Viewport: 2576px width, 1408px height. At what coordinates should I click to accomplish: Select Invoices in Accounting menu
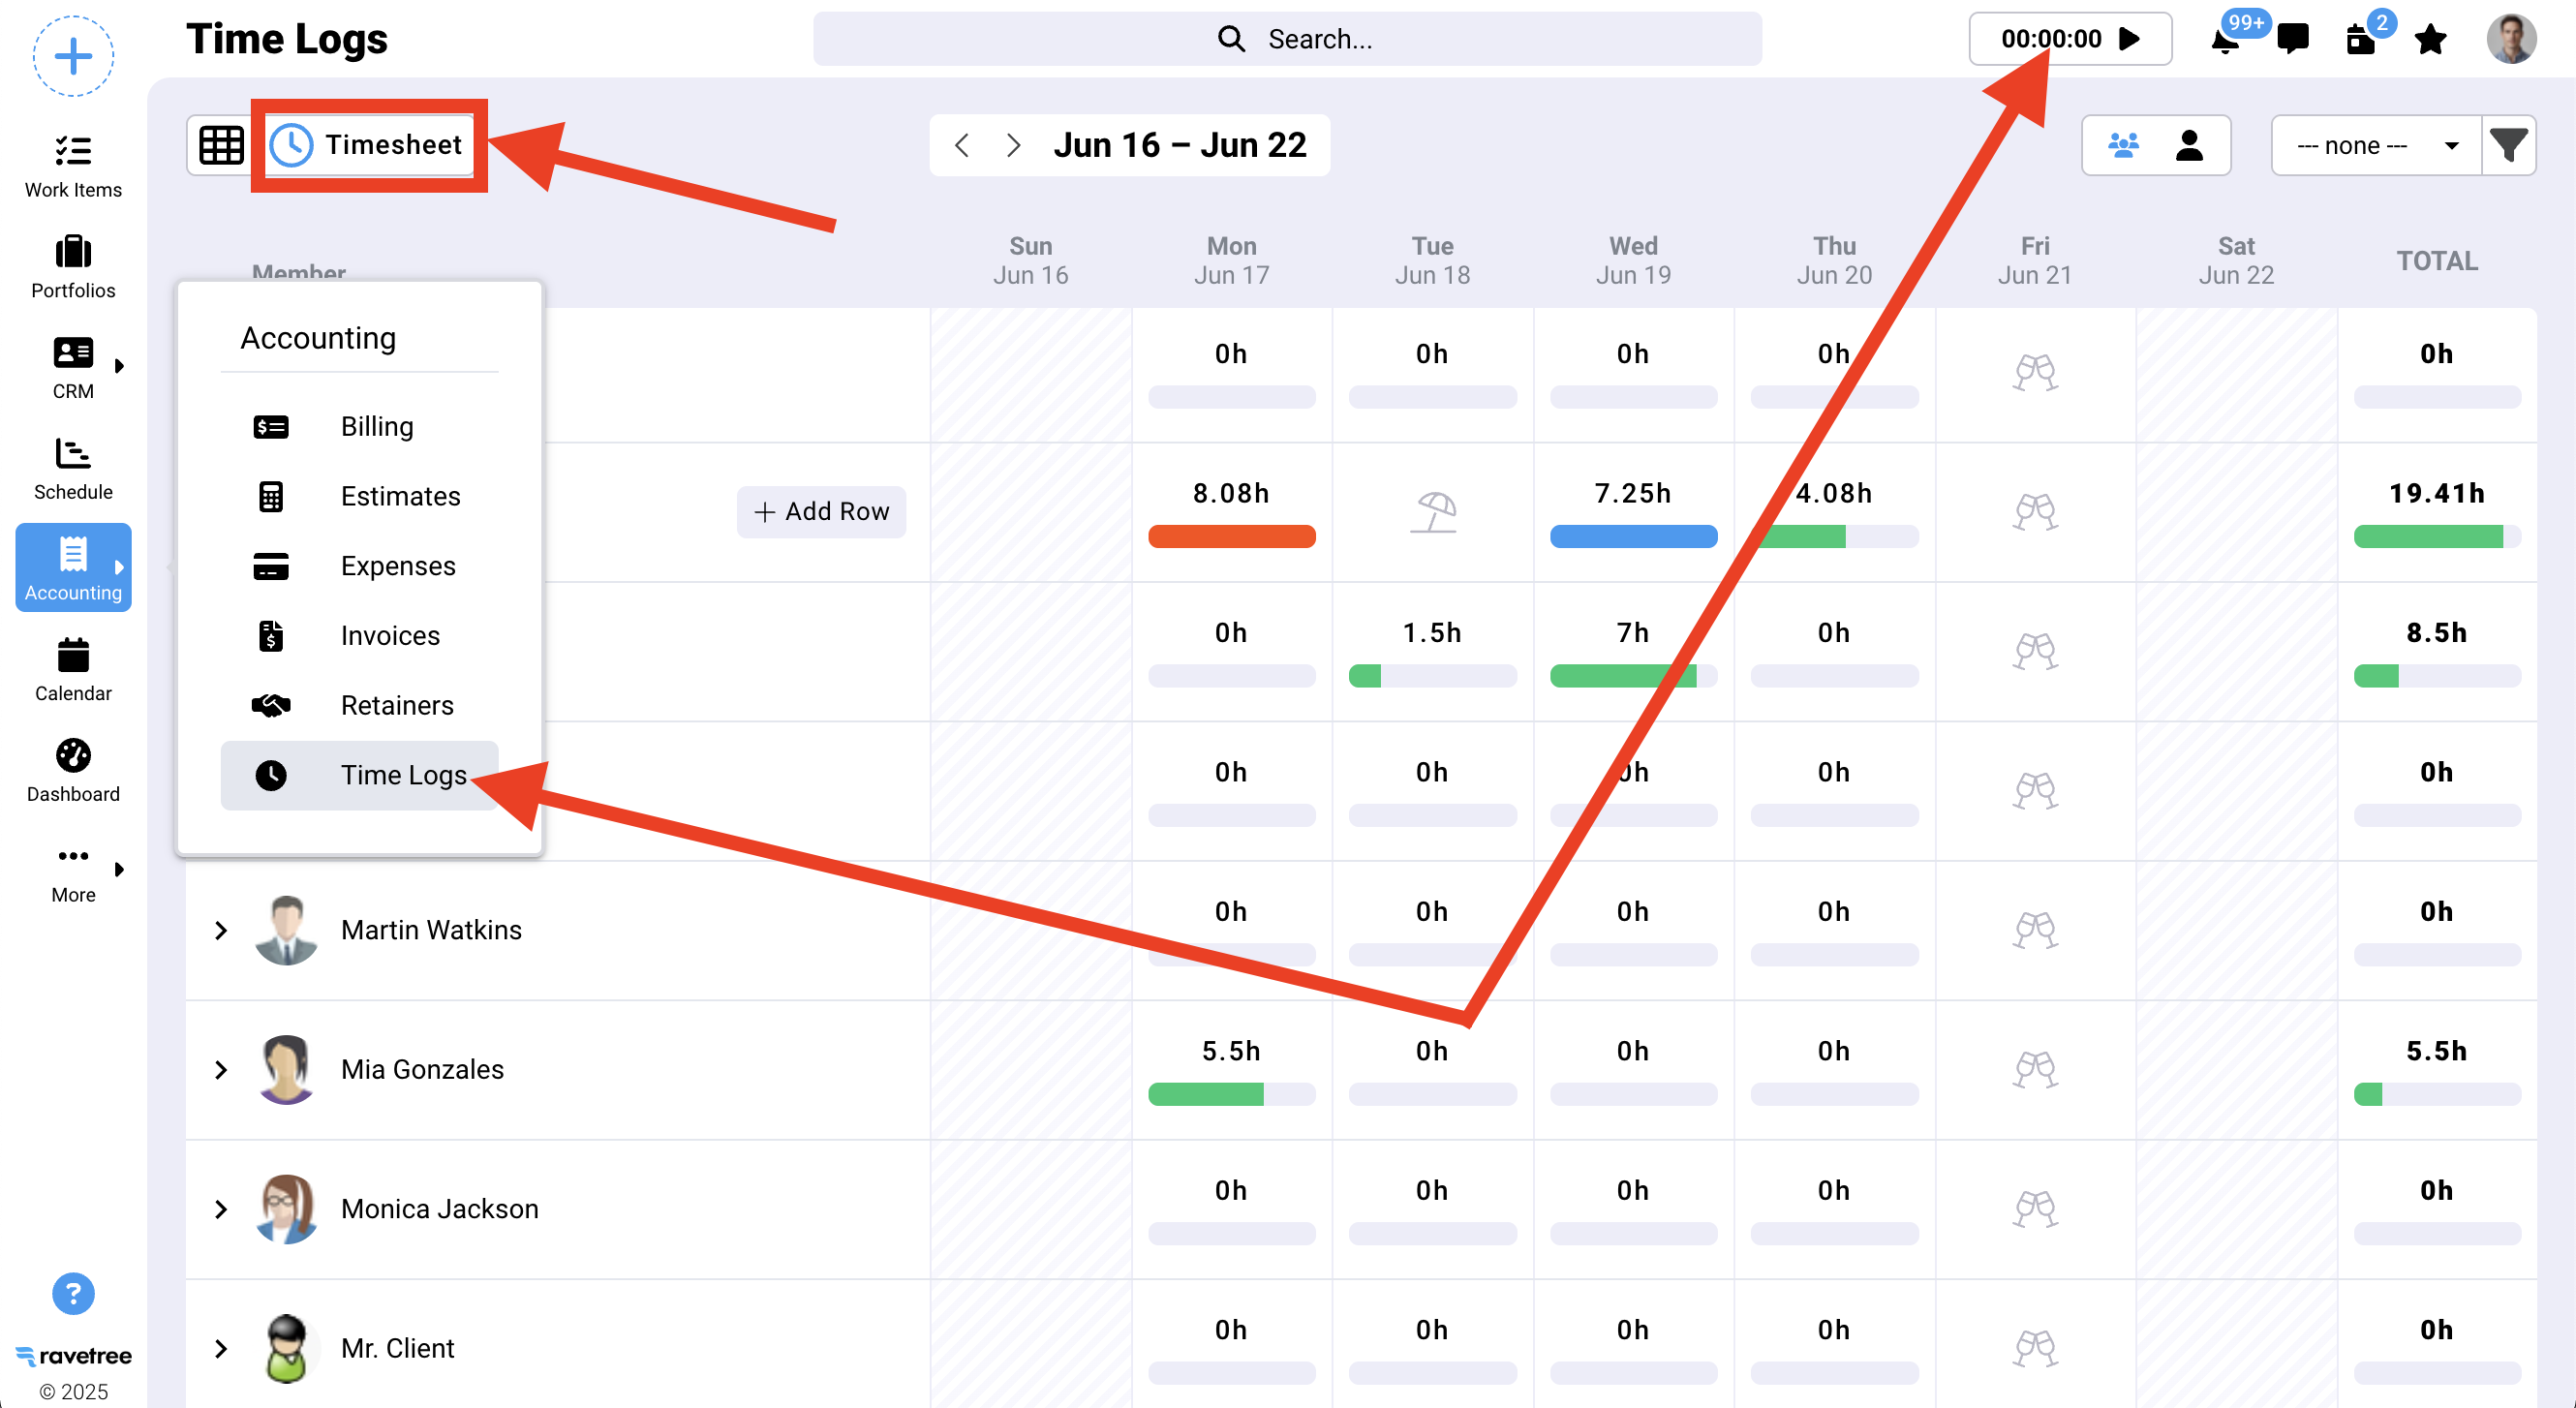[389, 635]
